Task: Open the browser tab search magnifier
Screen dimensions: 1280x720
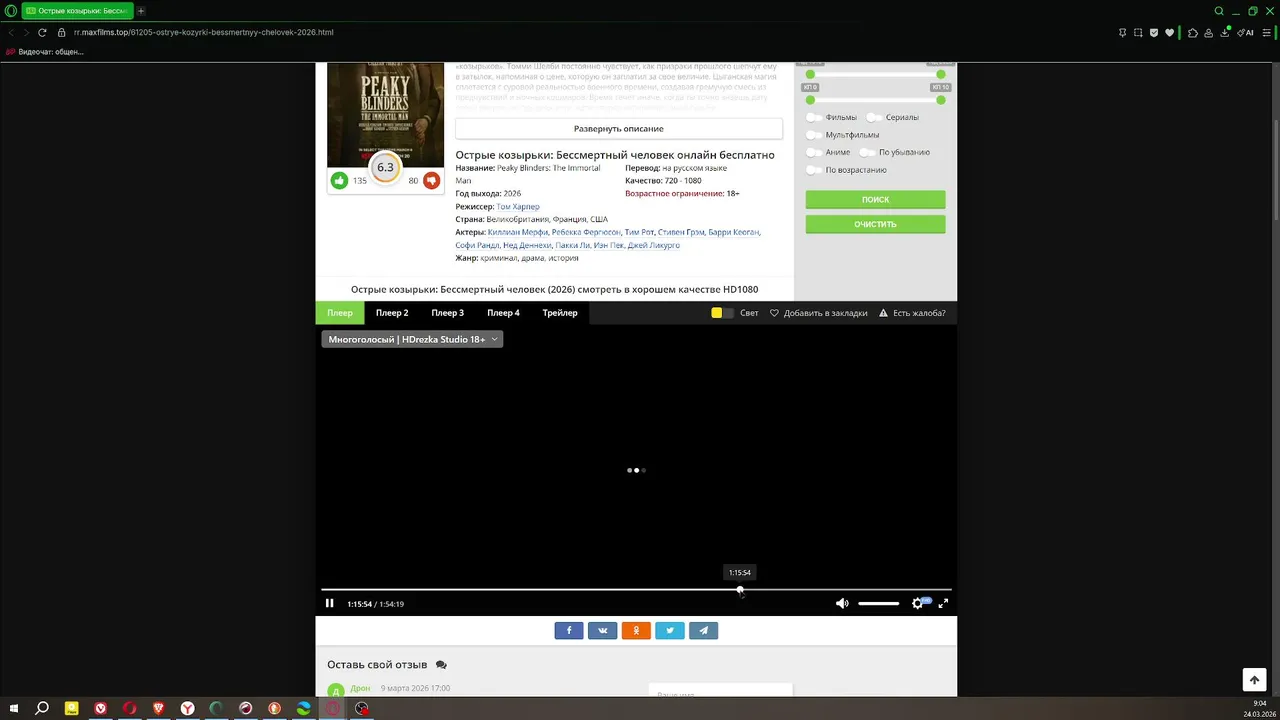Action: pyautogui.click(x=1218, y=11)
